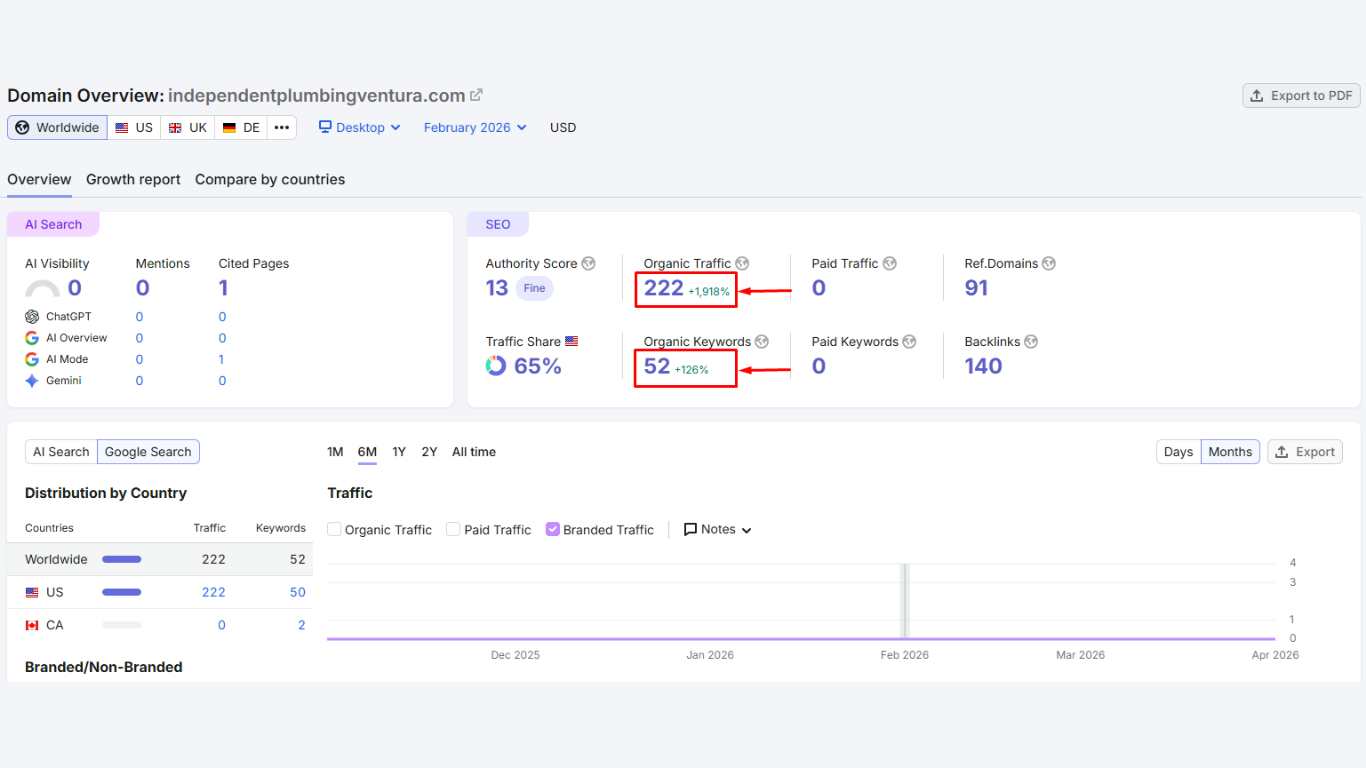Viewport: 1366px width, 768px height.
Task: Click the German flag icon in the region bar
Action: click(x=229, y=128)
